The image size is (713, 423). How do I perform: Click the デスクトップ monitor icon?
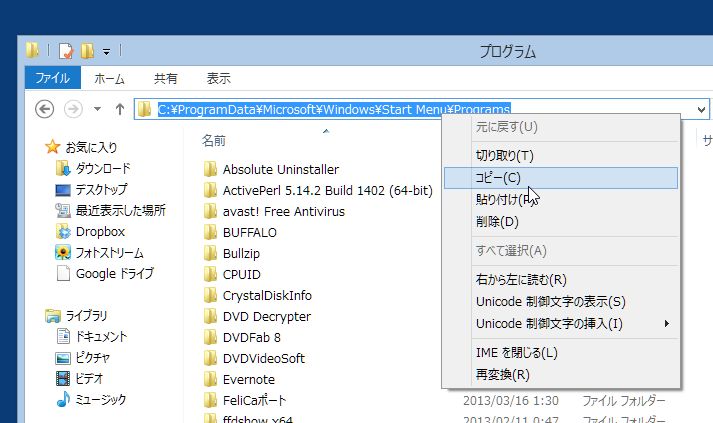click(x=63, y=190)
